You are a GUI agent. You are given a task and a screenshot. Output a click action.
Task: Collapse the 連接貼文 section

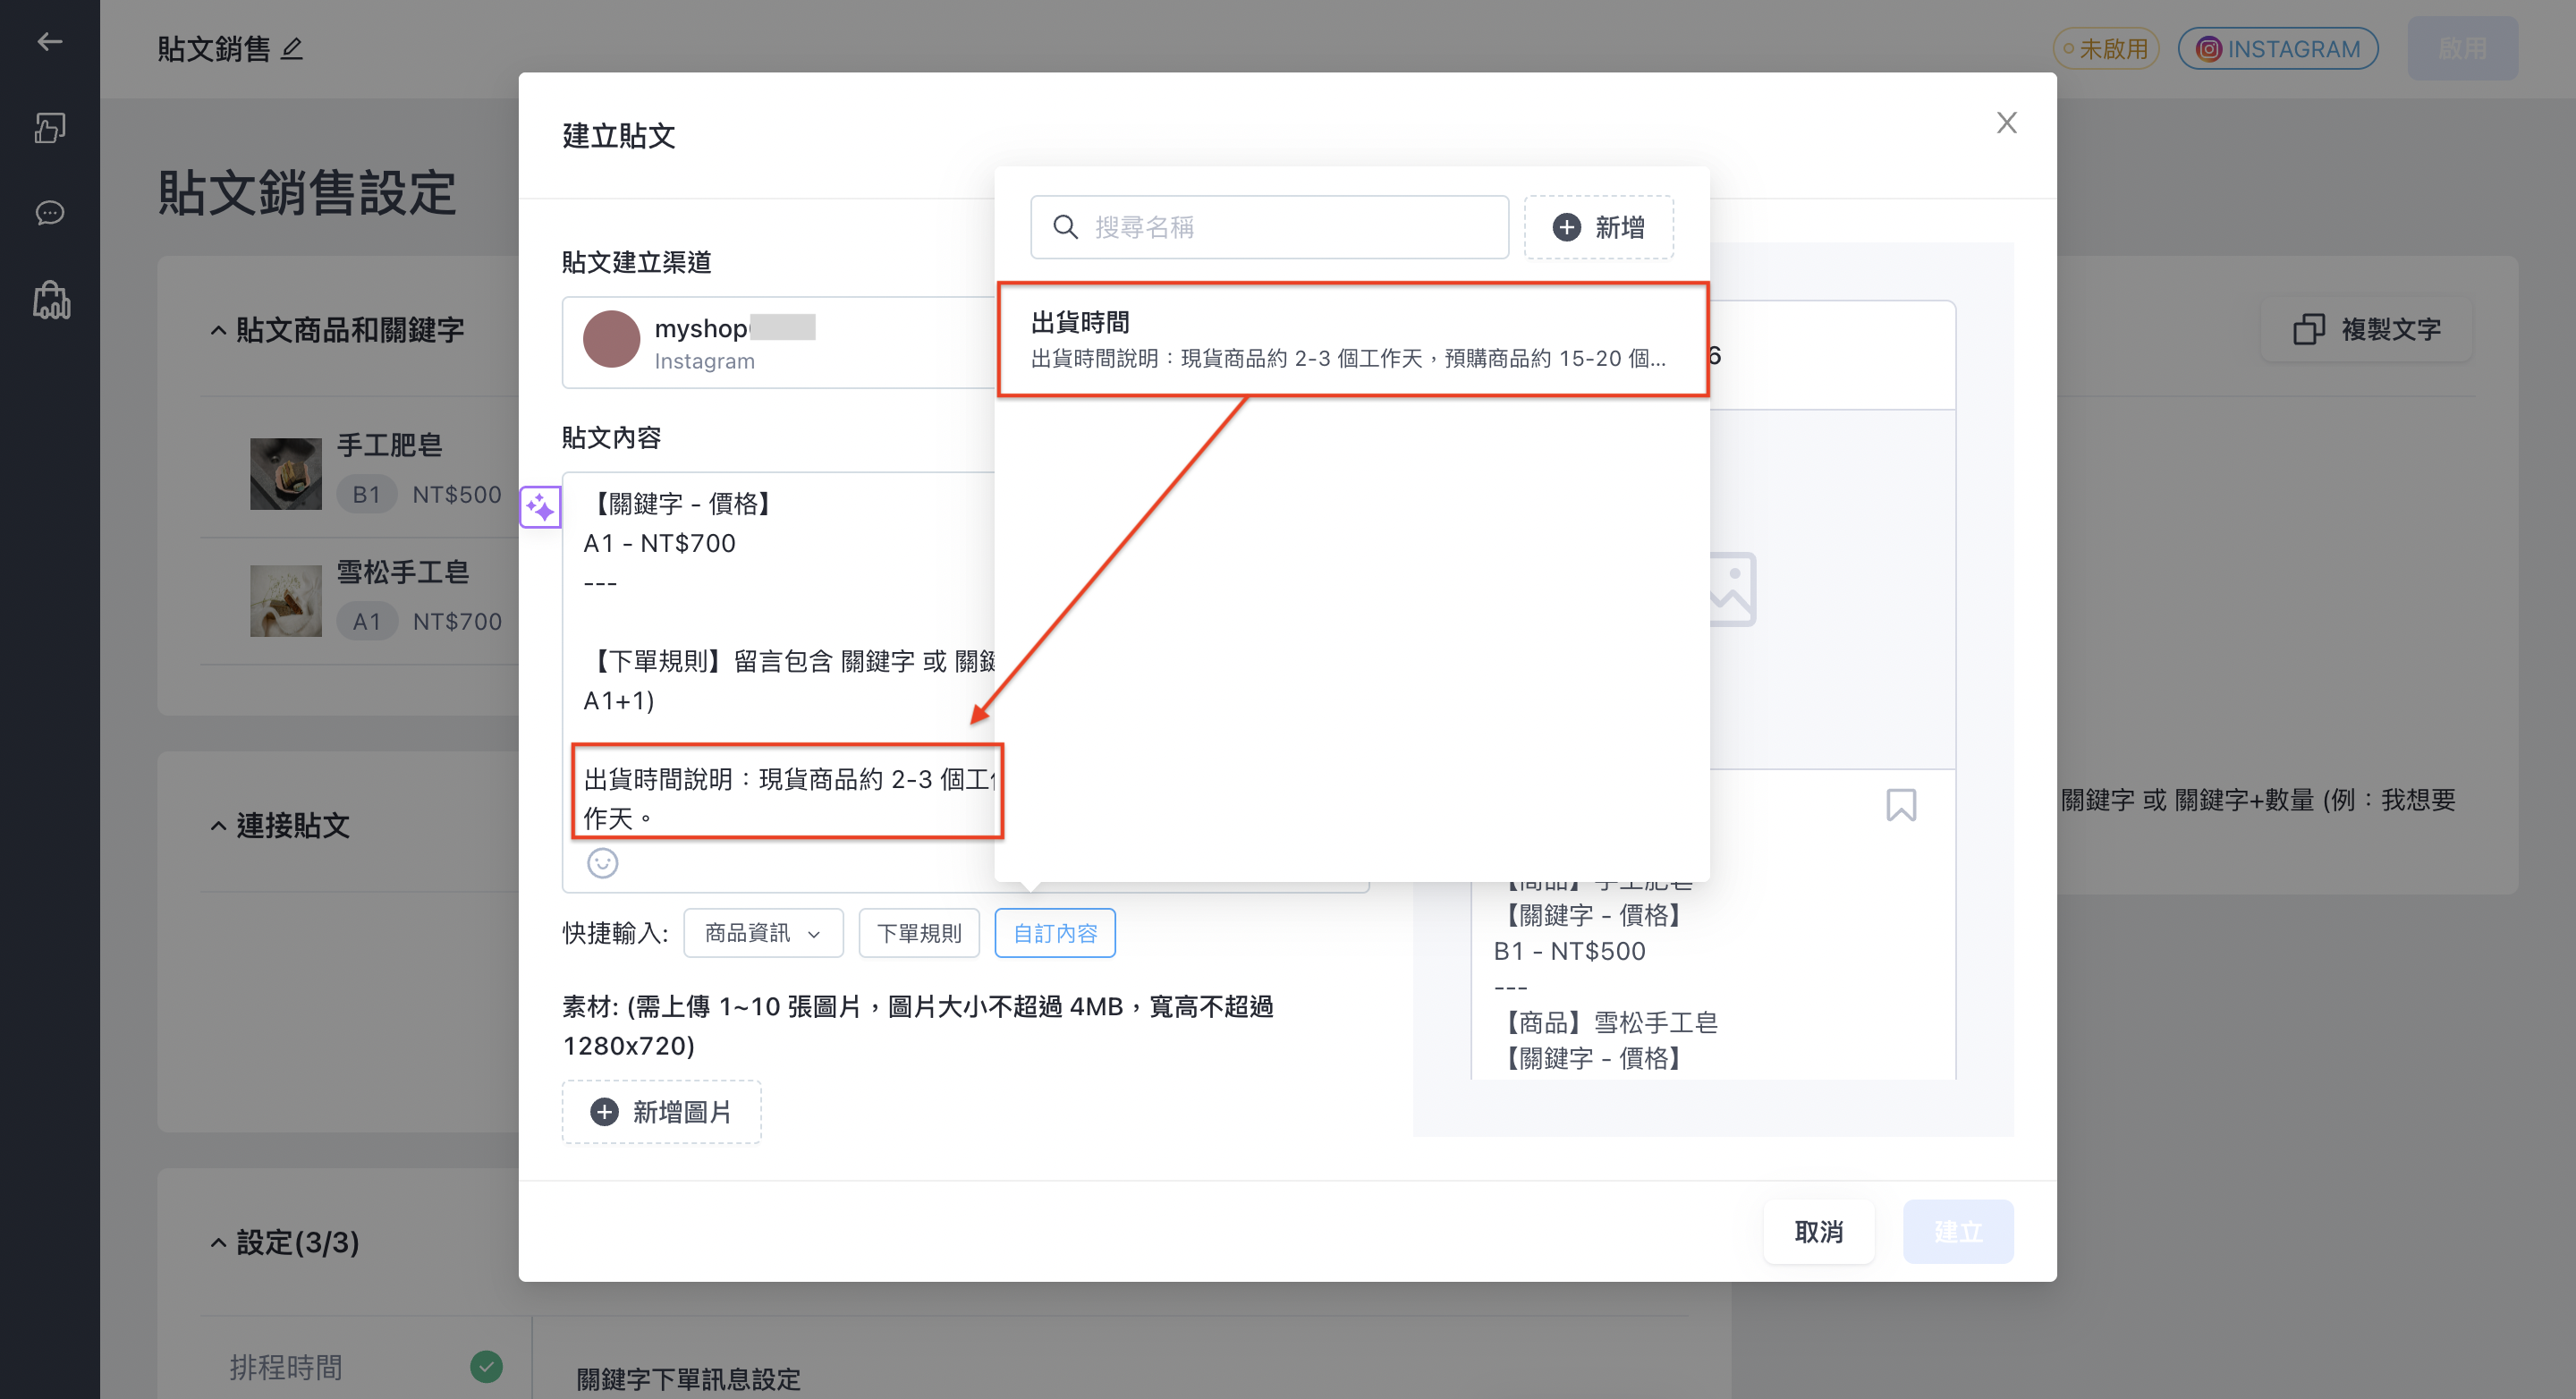click(x=218, y=826)
